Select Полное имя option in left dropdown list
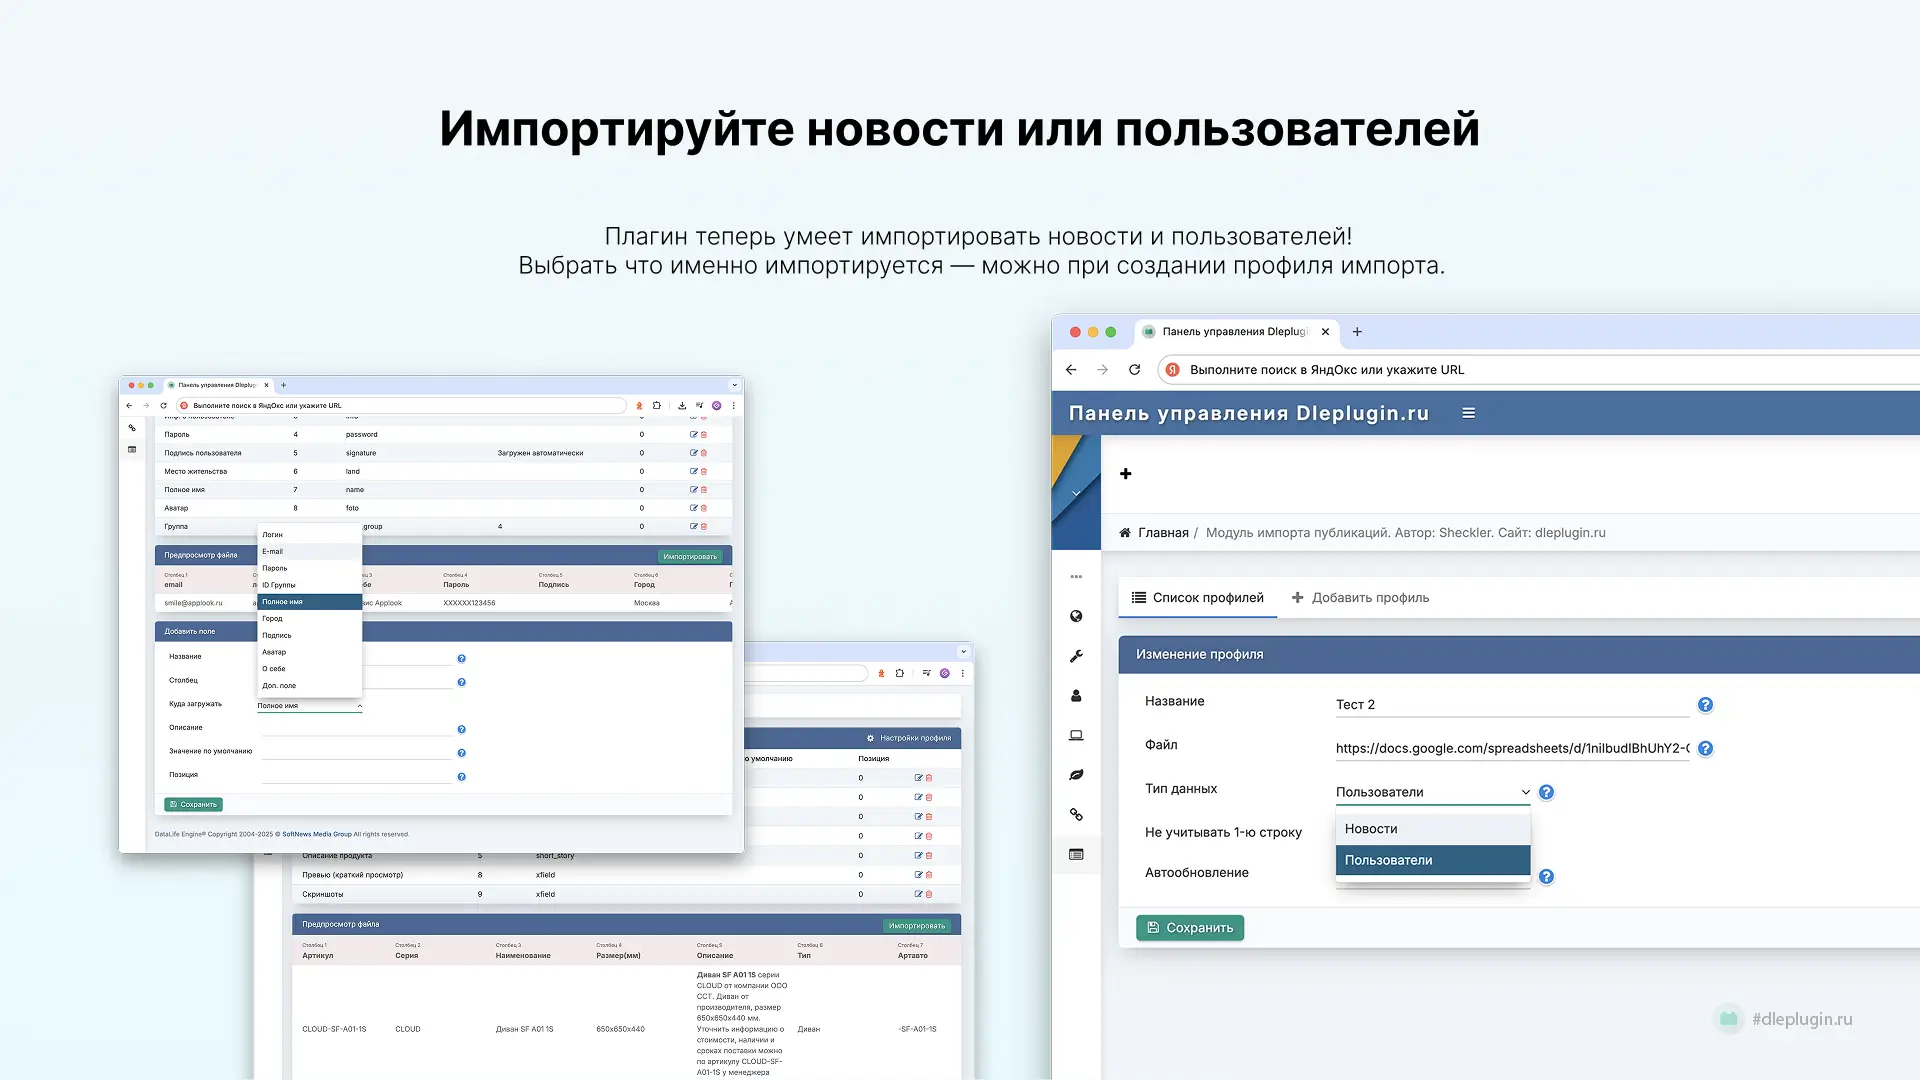 (309, 602)
